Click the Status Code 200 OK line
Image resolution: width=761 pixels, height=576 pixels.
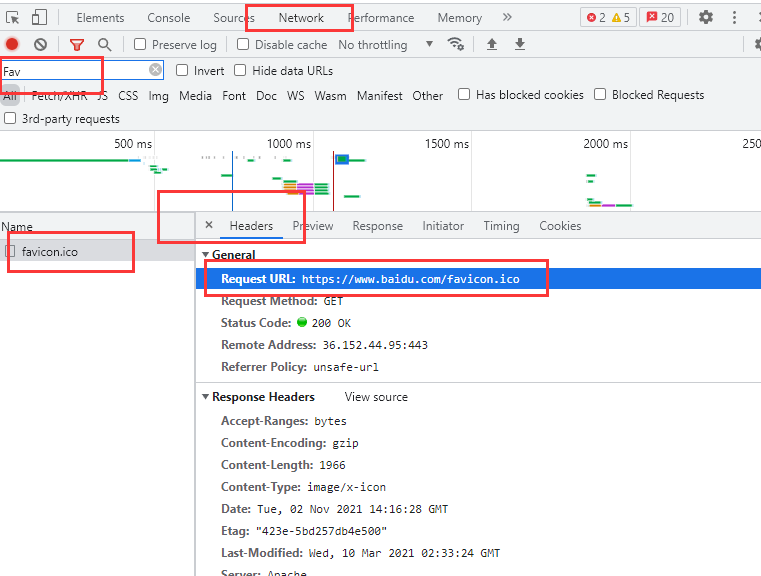pos(286,323)
